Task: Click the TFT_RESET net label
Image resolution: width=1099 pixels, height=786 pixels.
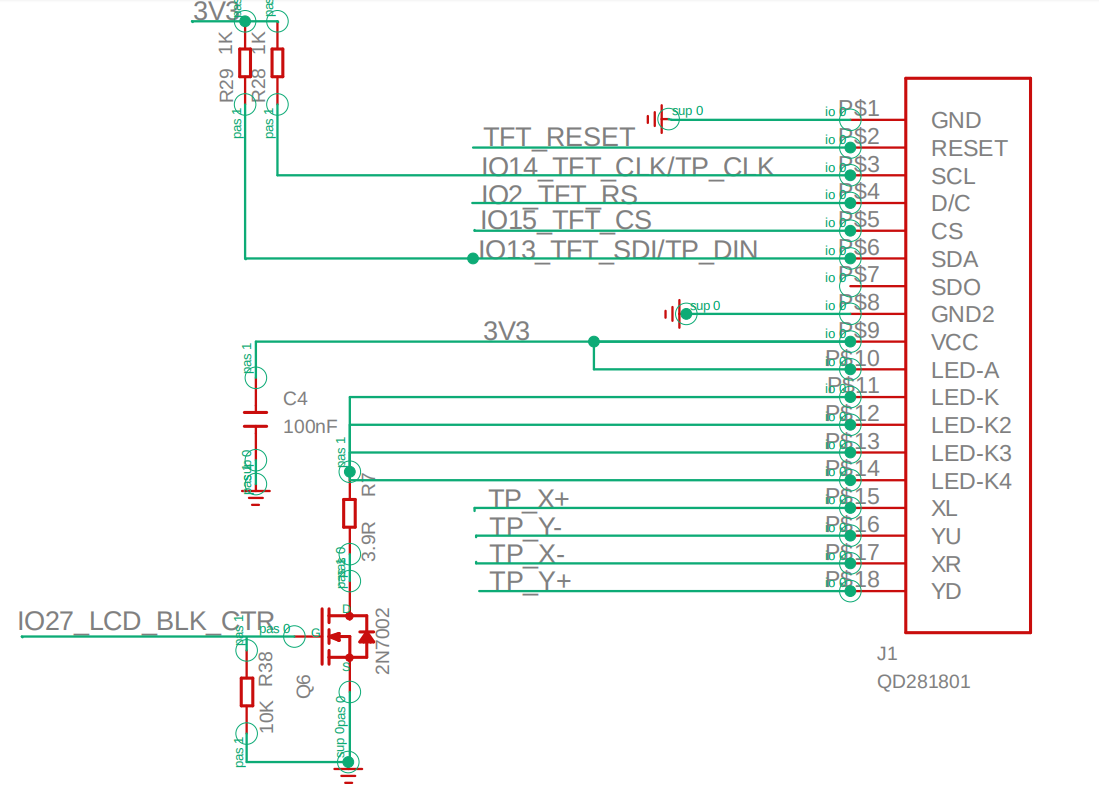Action: 559,137
